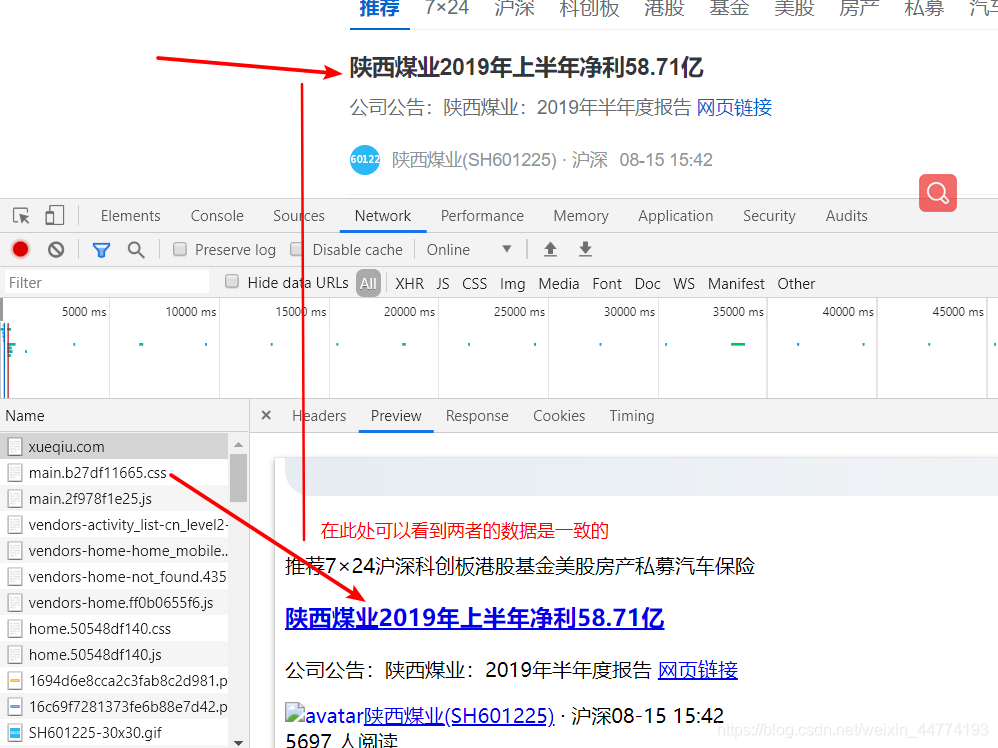Screen dimensions: 998x748
Task: Filter requests by WS type
Action: [684, 283]
